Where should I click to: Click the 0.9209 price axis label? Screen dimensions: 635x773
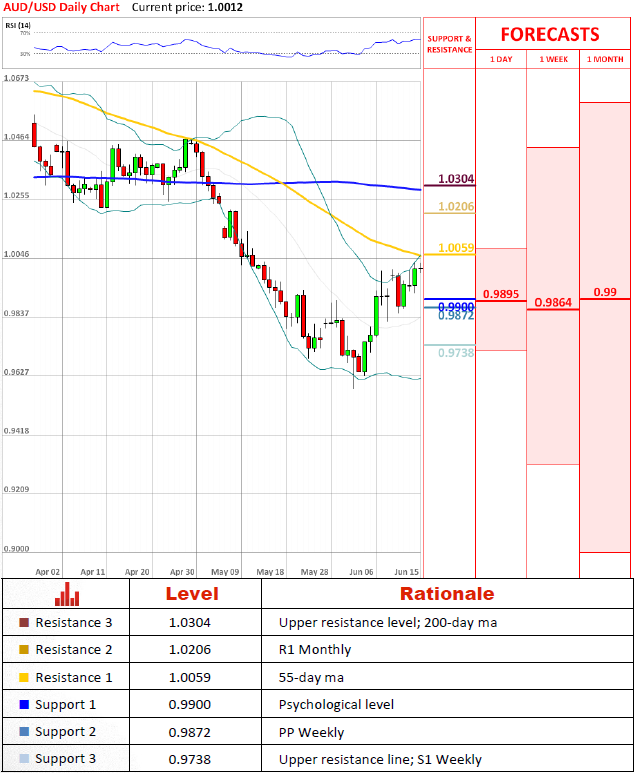tap(16, 490)
